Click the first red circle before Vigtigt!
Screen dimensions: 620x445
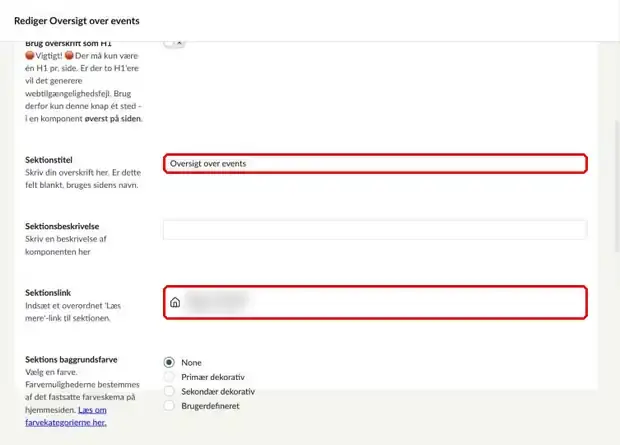click(30, 55)
